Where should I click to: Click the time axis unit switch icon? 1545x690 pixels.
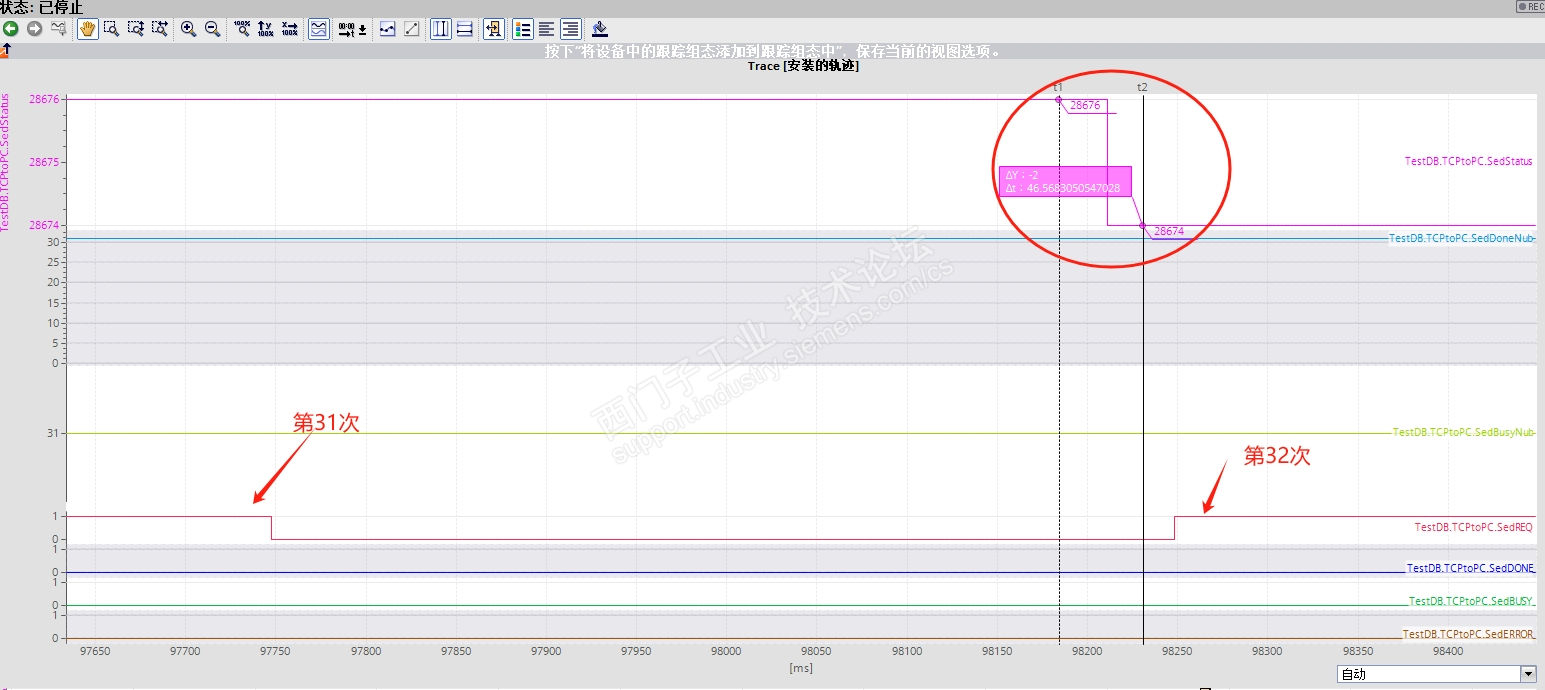(x=351, y=29)
